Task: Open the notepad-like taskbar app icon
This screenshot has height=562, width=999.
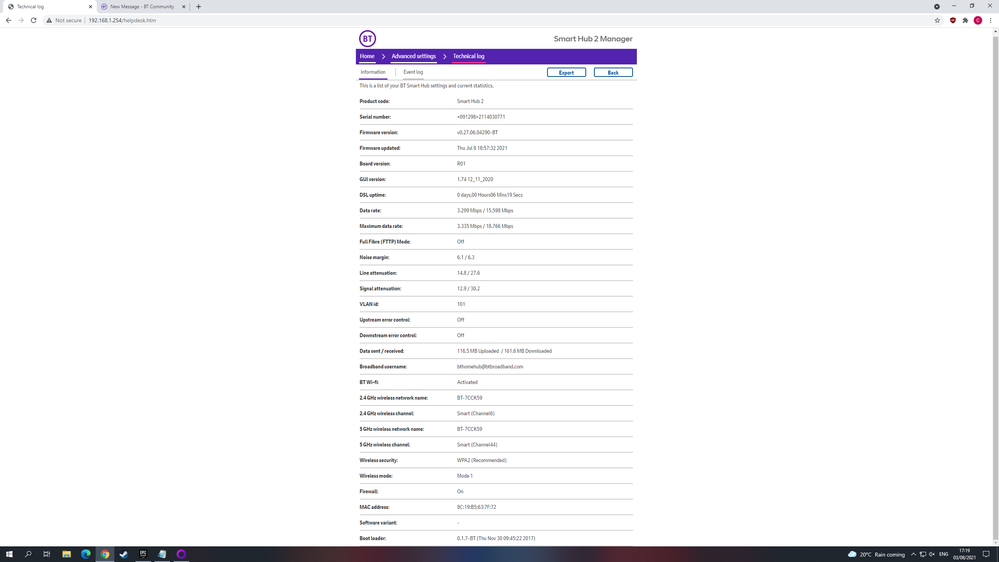Action: 162,554
